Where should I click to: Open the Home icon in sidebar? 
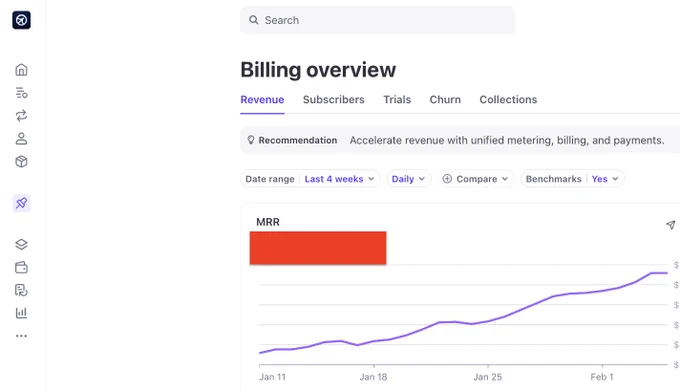click(x=21, y=70)
